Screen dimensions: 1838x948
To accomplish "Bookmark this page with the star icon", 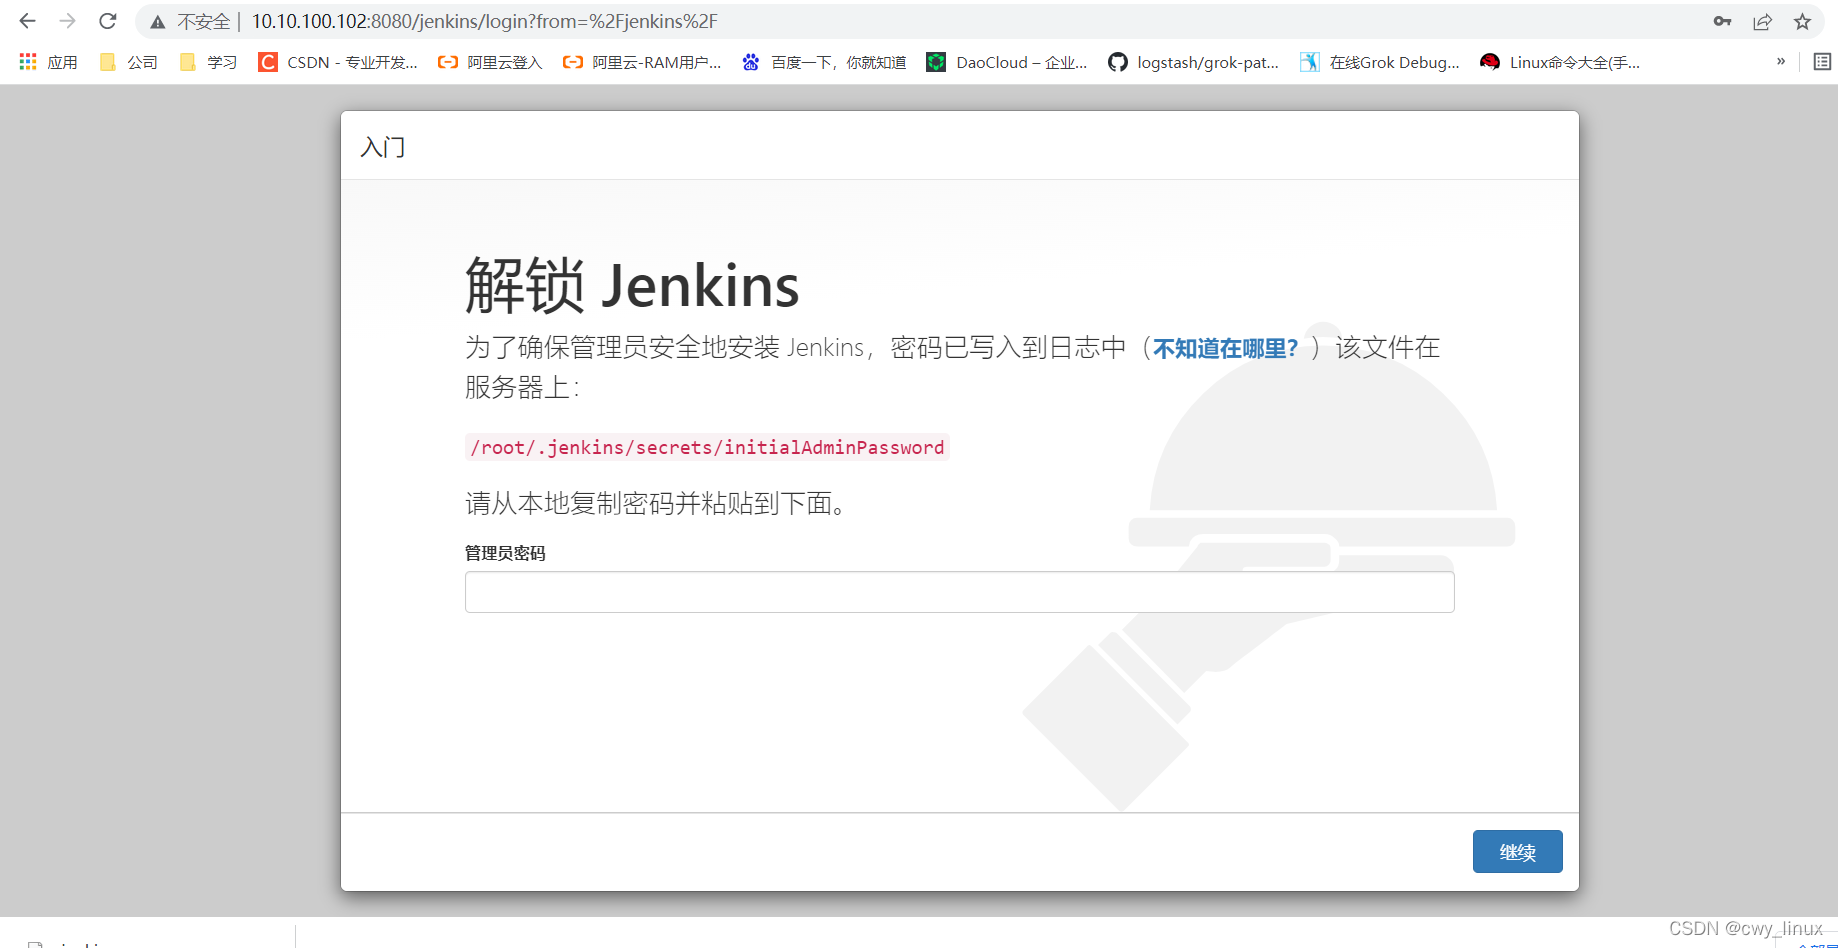I will point(1802,21).
